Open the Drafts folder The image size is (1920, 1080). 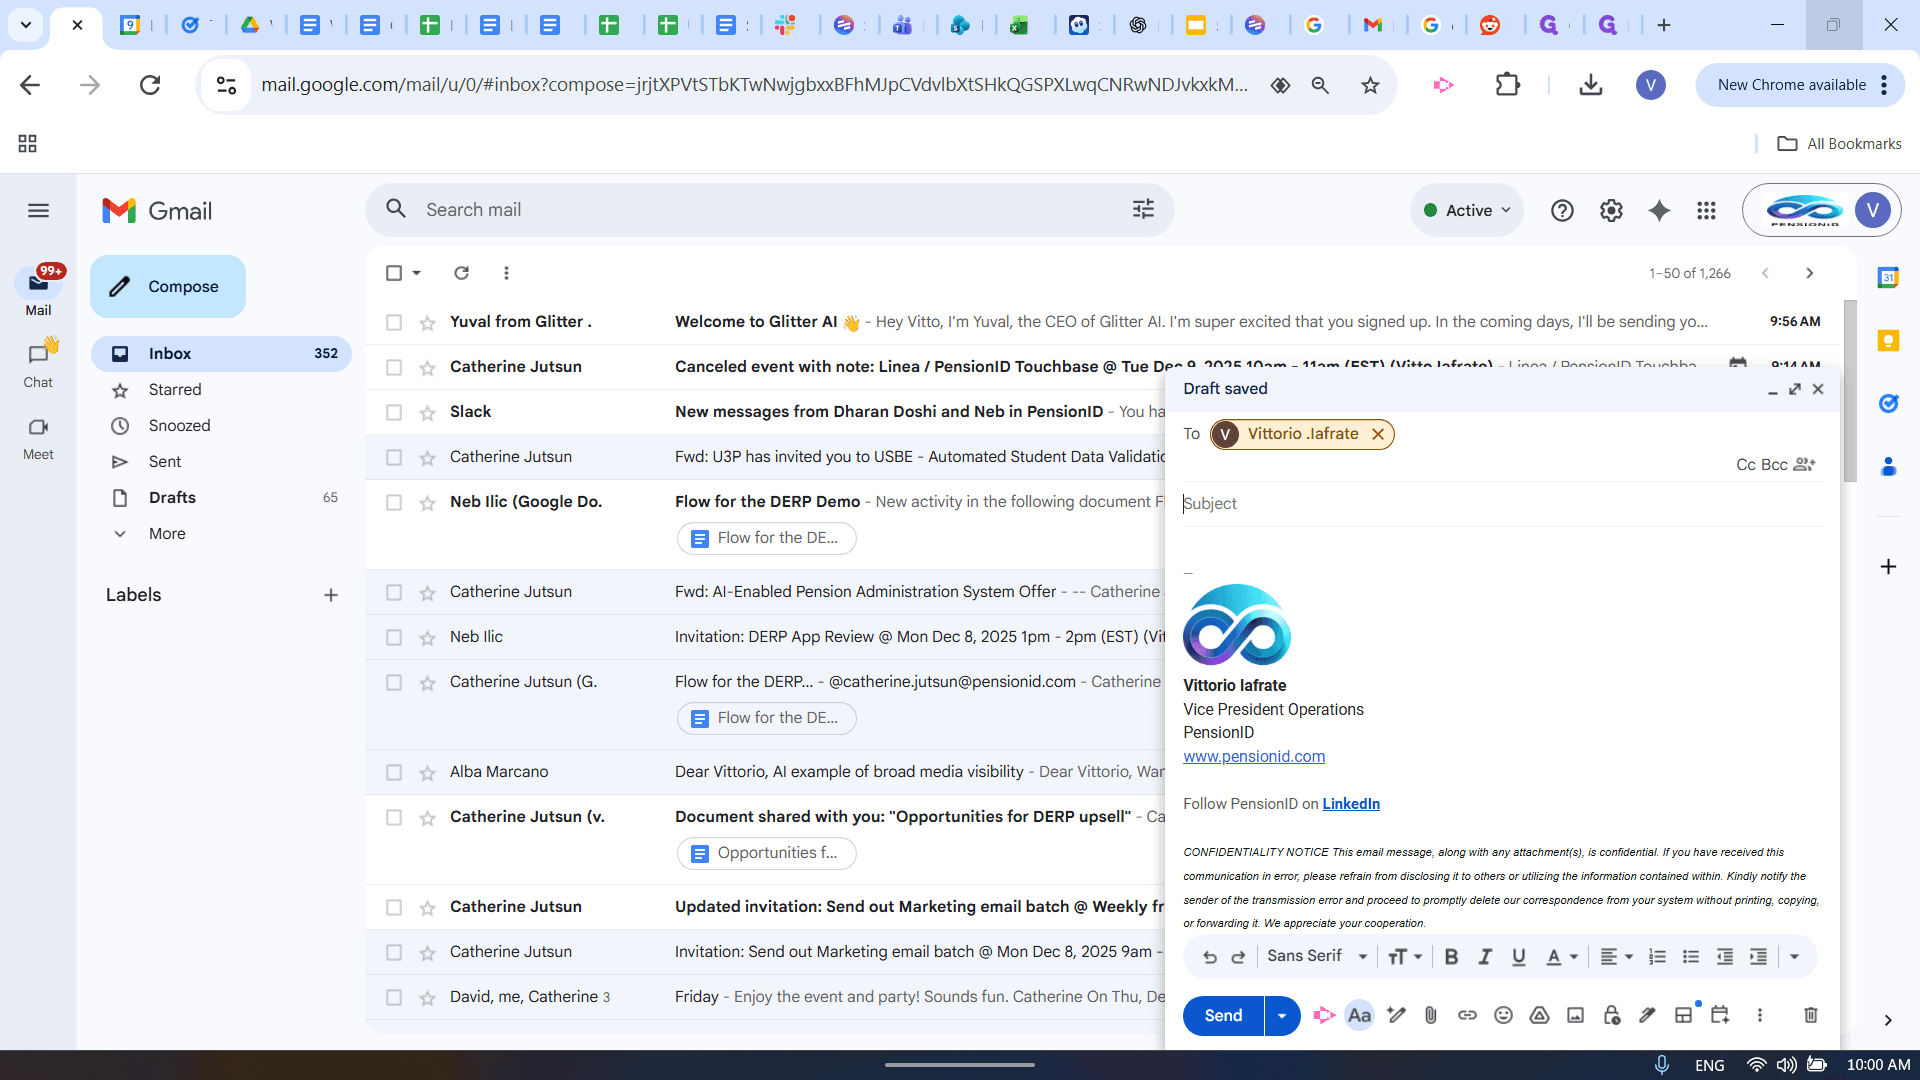click(172, 498)
